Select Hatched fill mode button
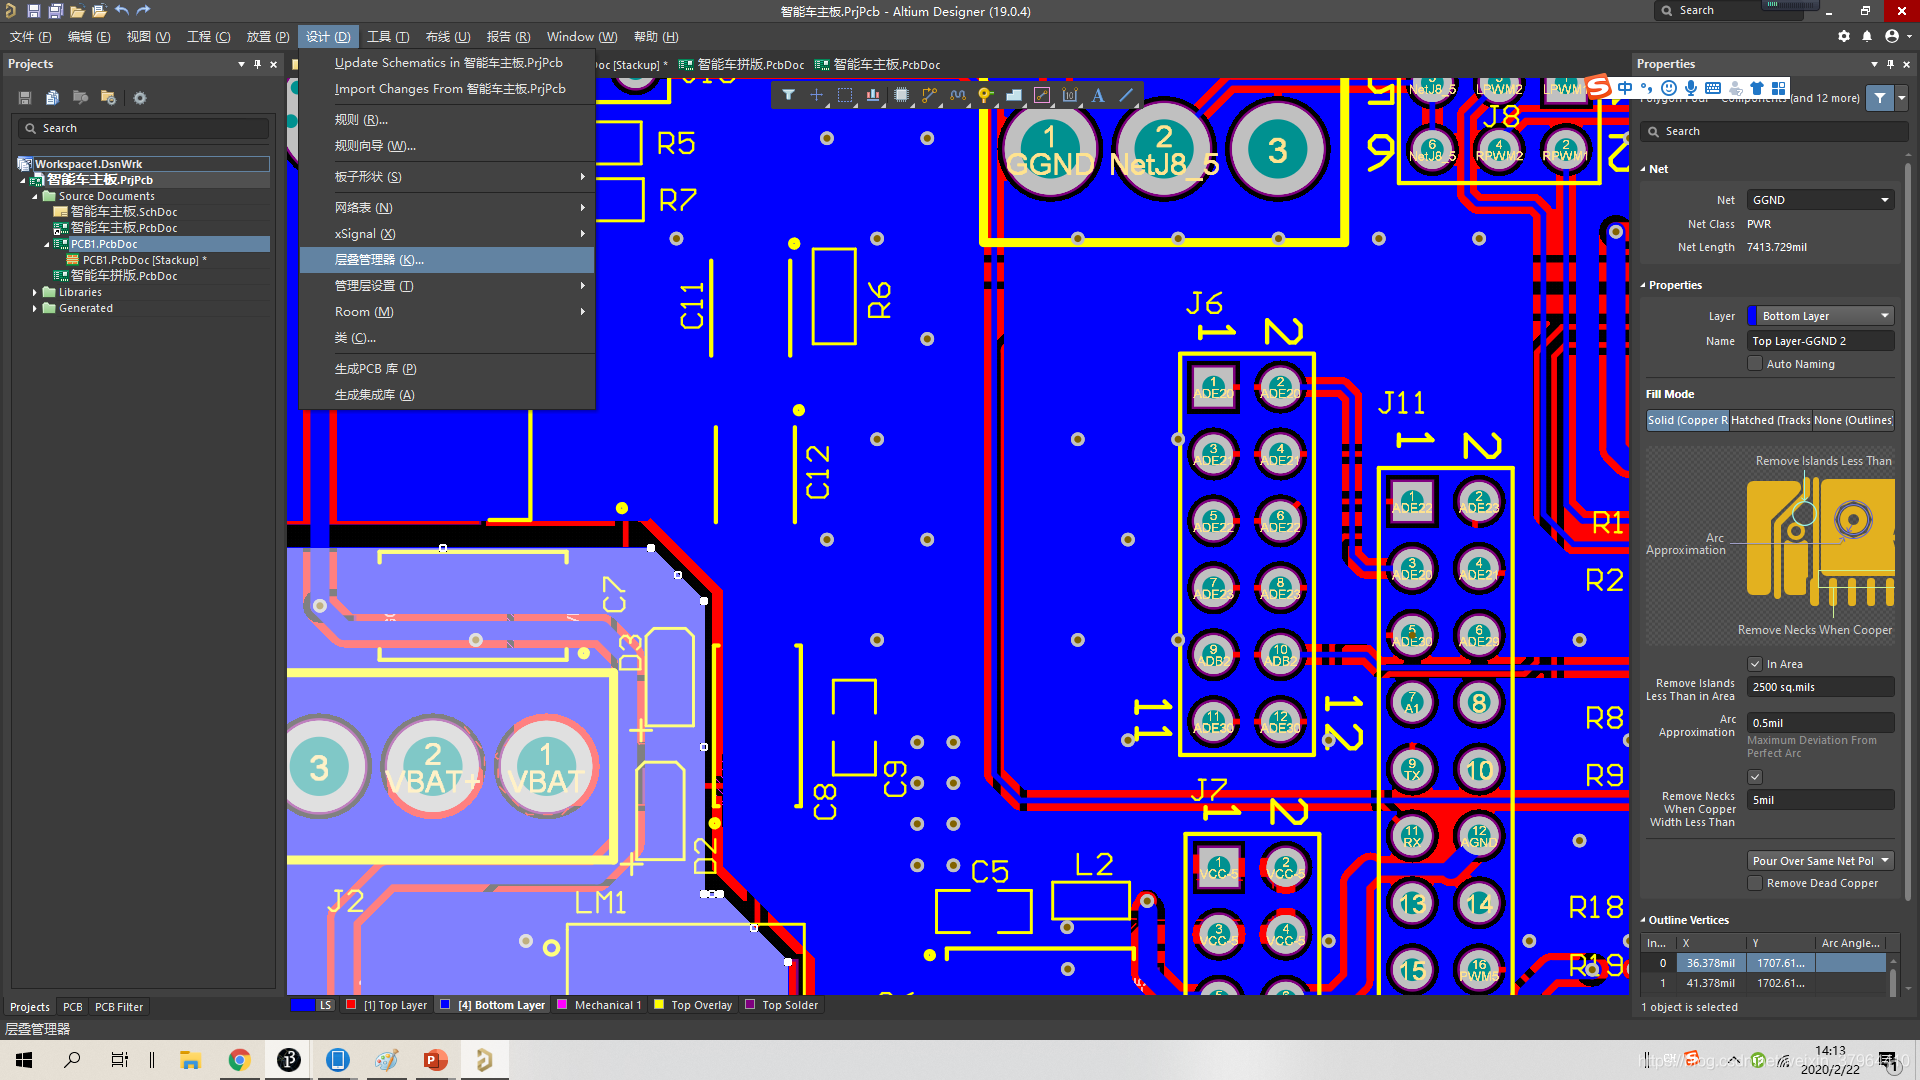This screenshot has width=1920, height=1080. (1770, 420)
